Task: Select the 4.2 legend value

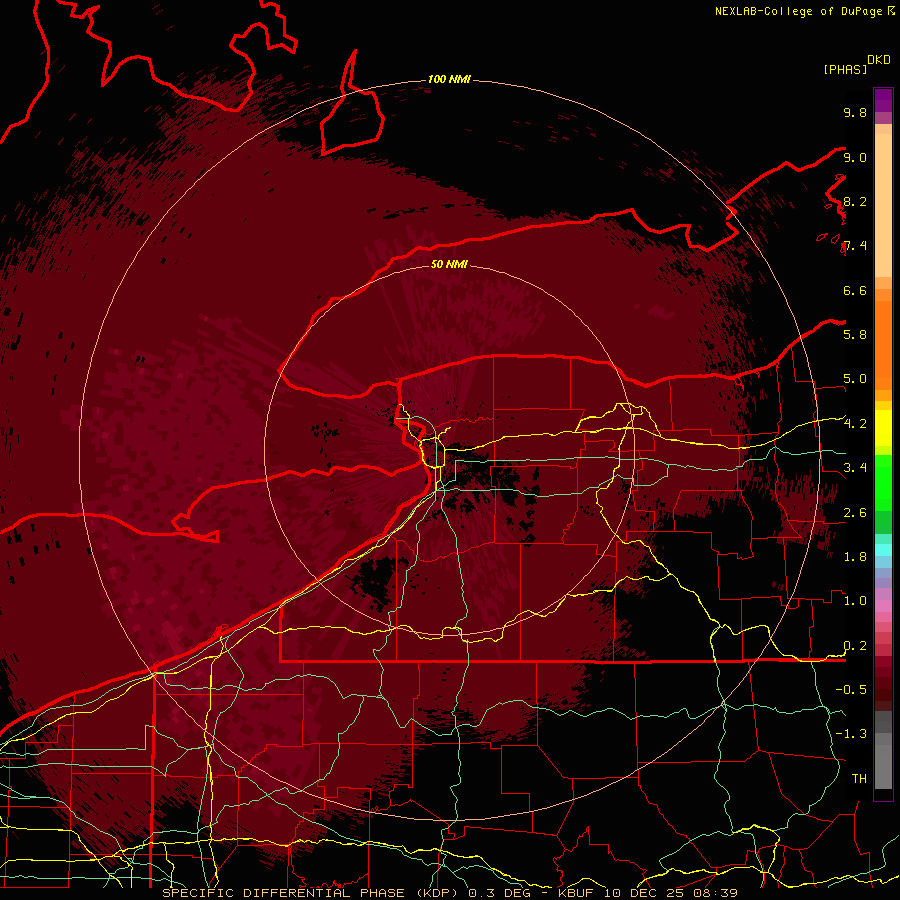Action: coord(855,424)
